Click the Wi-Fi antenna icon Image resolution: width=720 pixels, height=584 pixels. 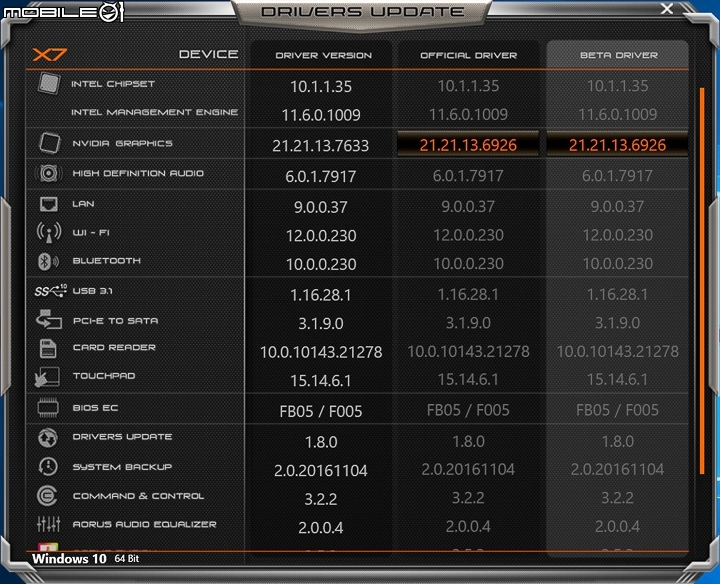point(49,232)
